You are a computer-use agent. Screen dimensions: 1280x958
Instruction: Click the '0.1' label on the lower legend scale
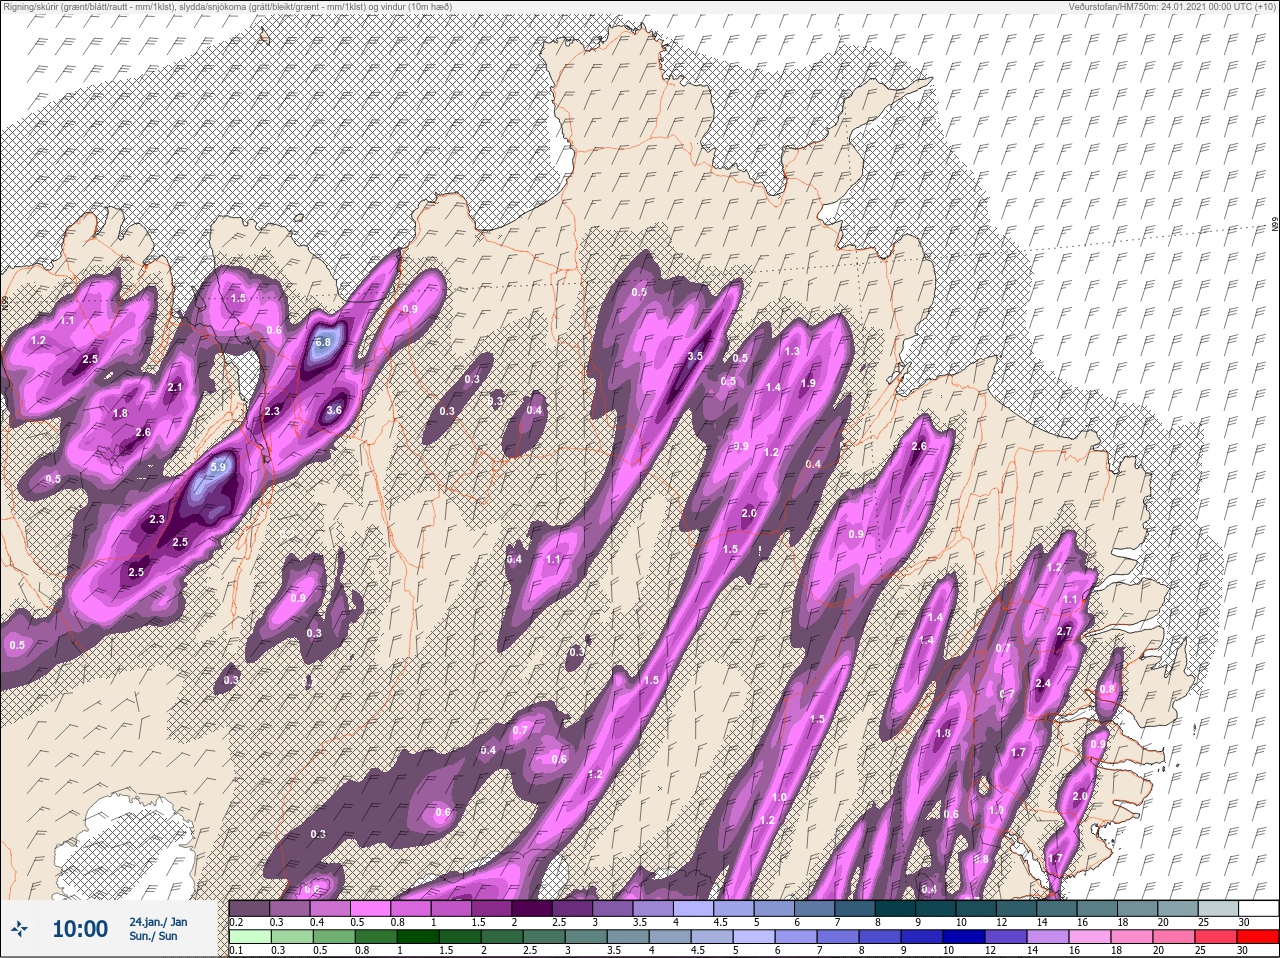(x=235, y=951)
